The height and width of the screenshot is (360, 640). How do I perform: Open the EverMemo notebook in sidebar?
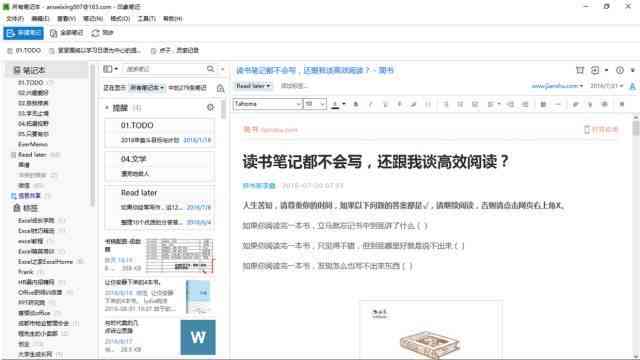(33, 144)
